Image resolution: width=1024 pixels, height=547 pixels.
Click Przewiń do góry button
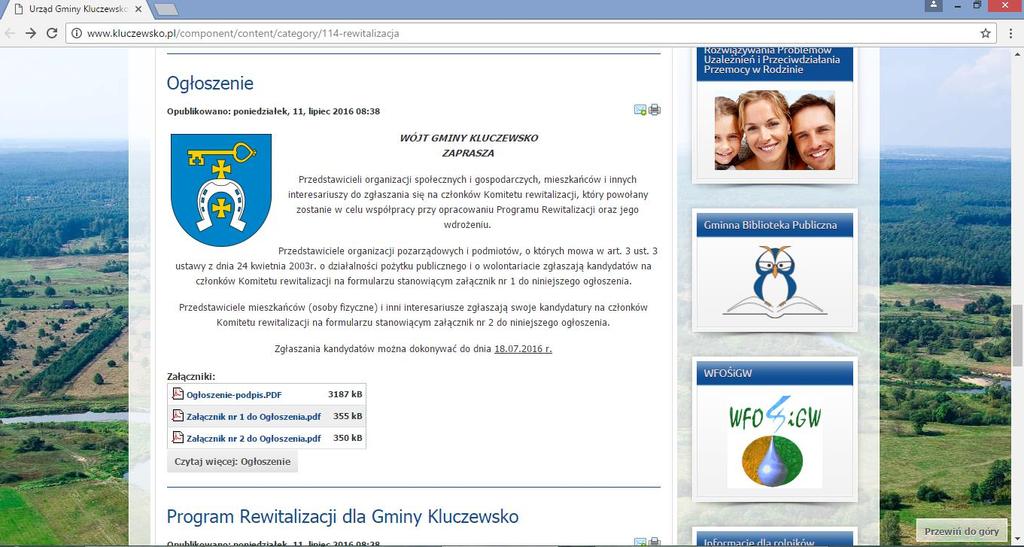(x=961, y=531)
